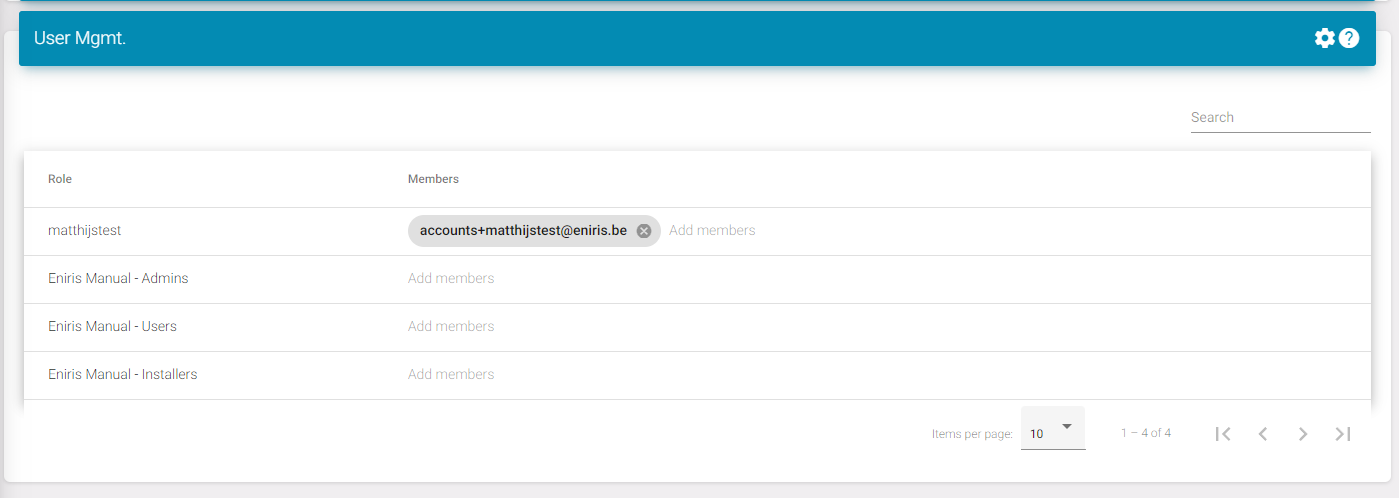Focus the Search field
1399x498 pixels.
click(1279, 118)
